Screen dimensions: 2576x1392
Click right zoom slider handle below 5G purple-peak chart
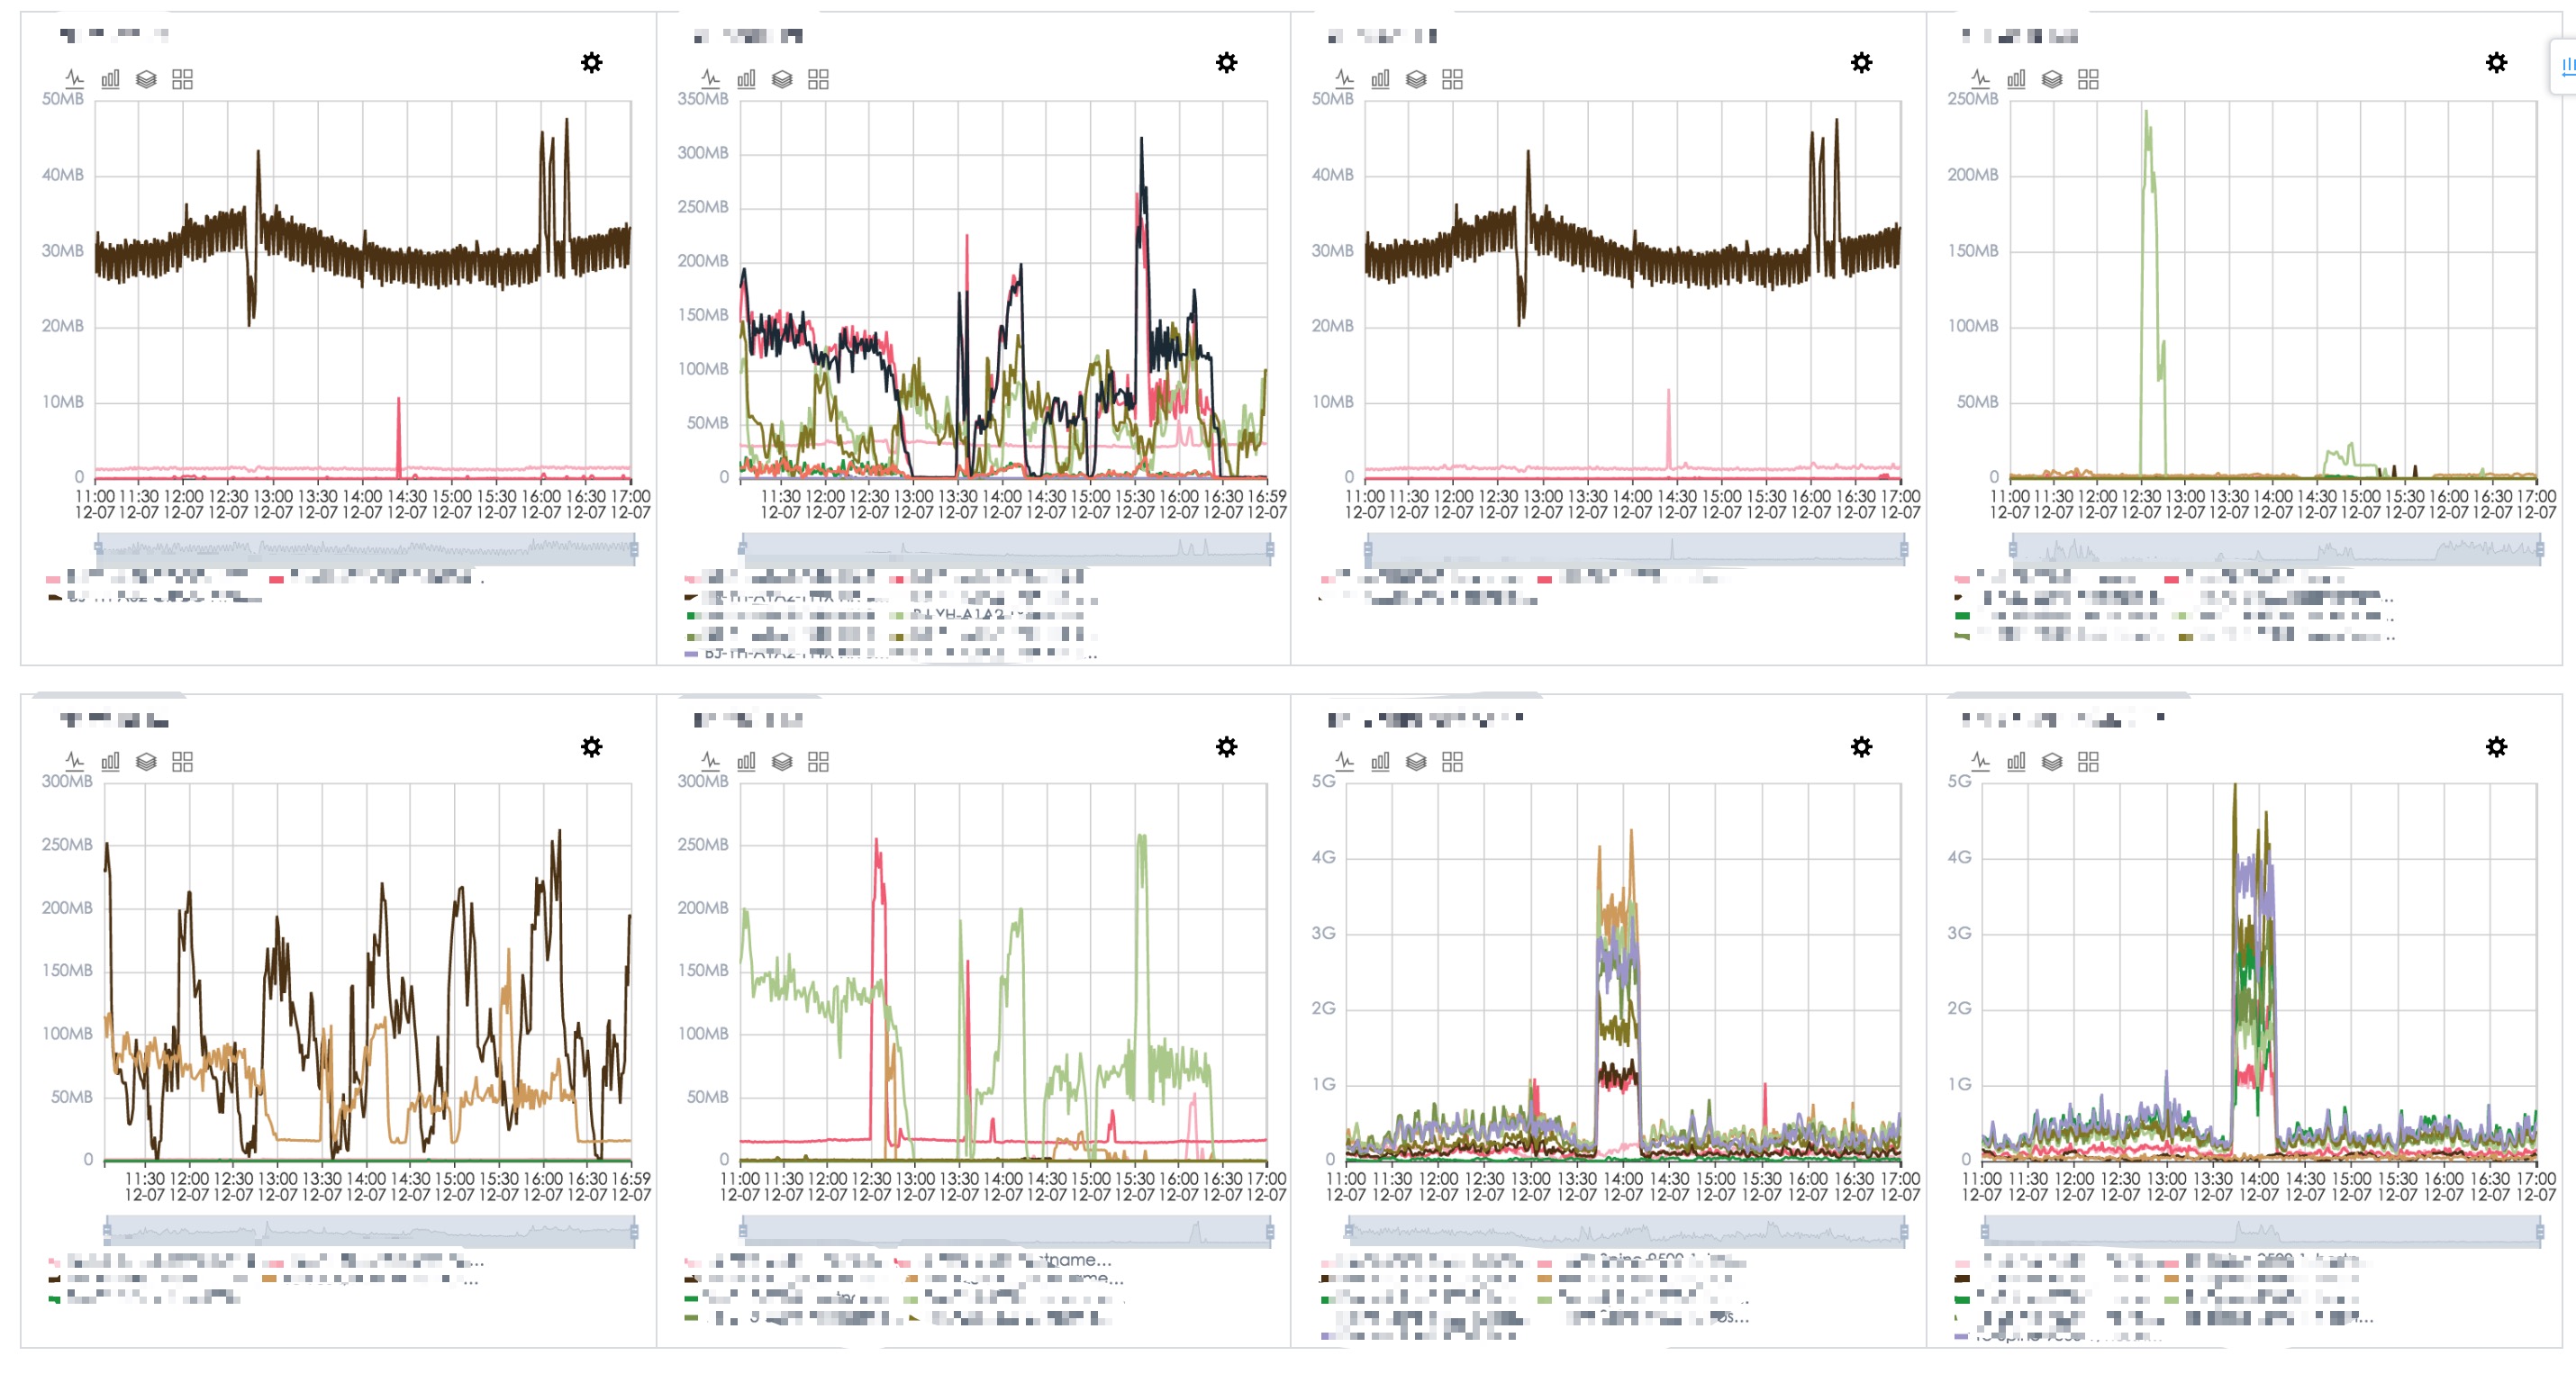coord(2539,1231)
